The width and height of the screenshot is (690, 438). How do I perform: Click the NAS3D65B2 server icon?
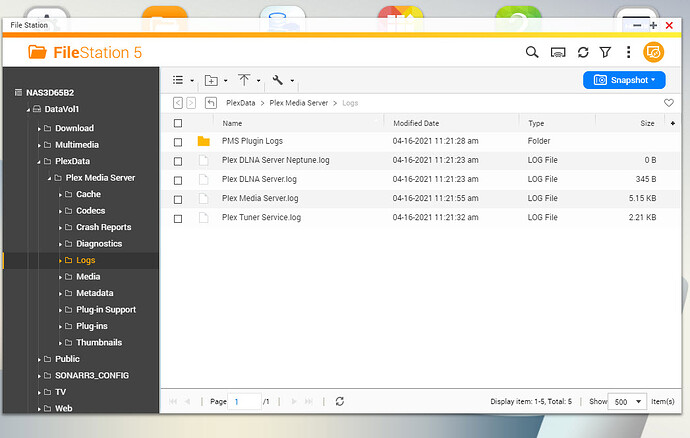[x=18, y=92]
